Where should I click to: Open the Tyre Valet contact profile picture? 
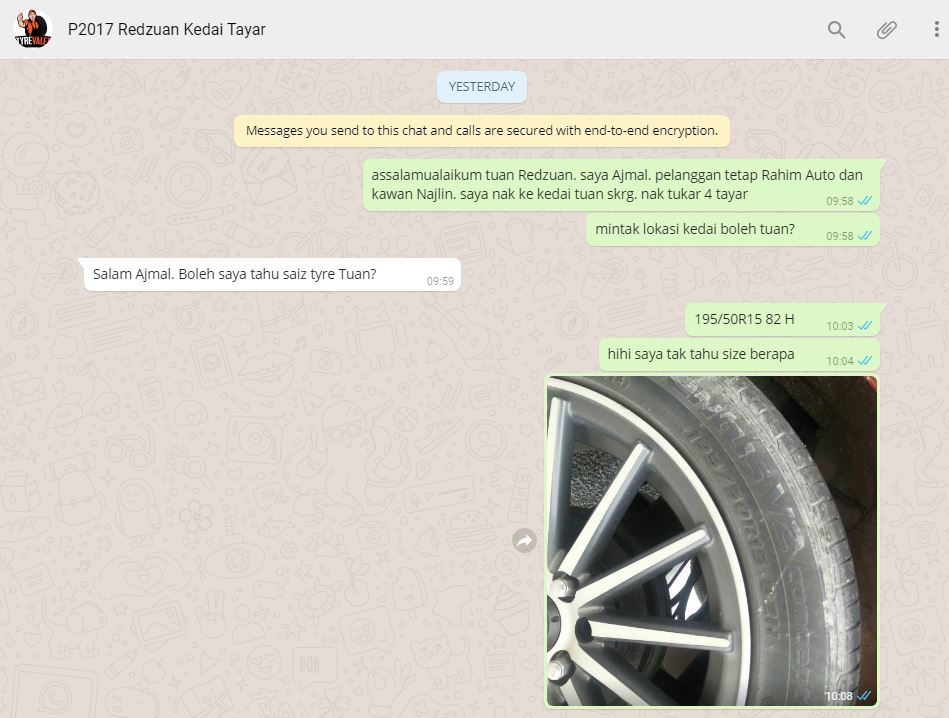point(33,29)
